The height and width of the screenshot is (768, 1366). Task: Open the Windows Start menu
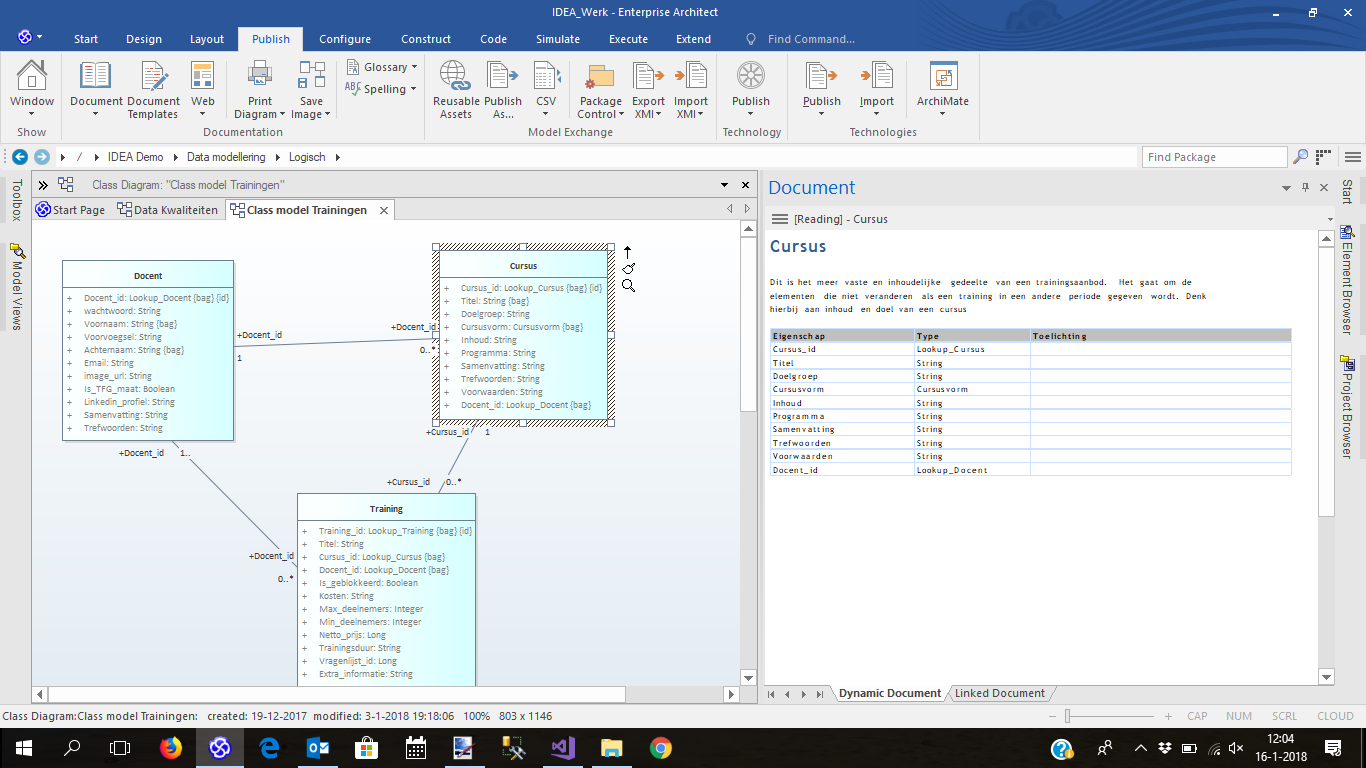click(23, 748)
